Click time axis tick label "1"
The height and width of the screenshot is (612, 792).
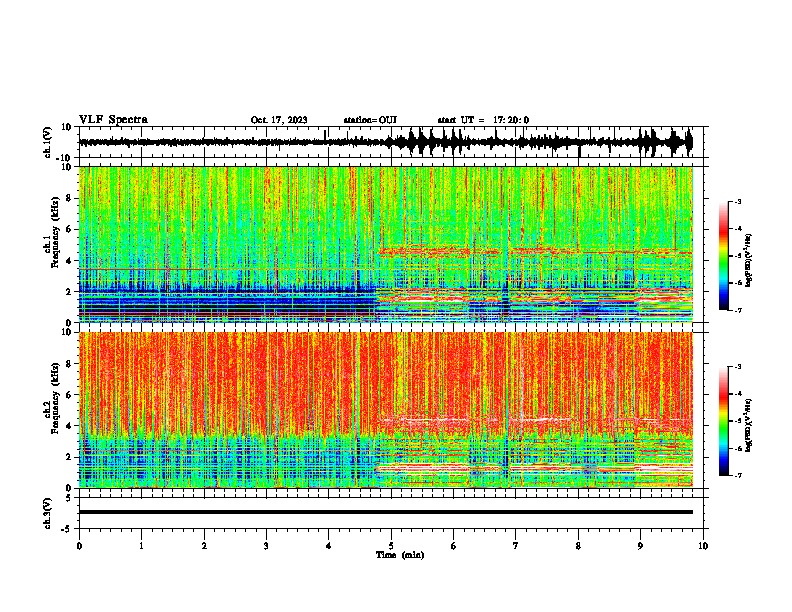click(x=141, y=545)
